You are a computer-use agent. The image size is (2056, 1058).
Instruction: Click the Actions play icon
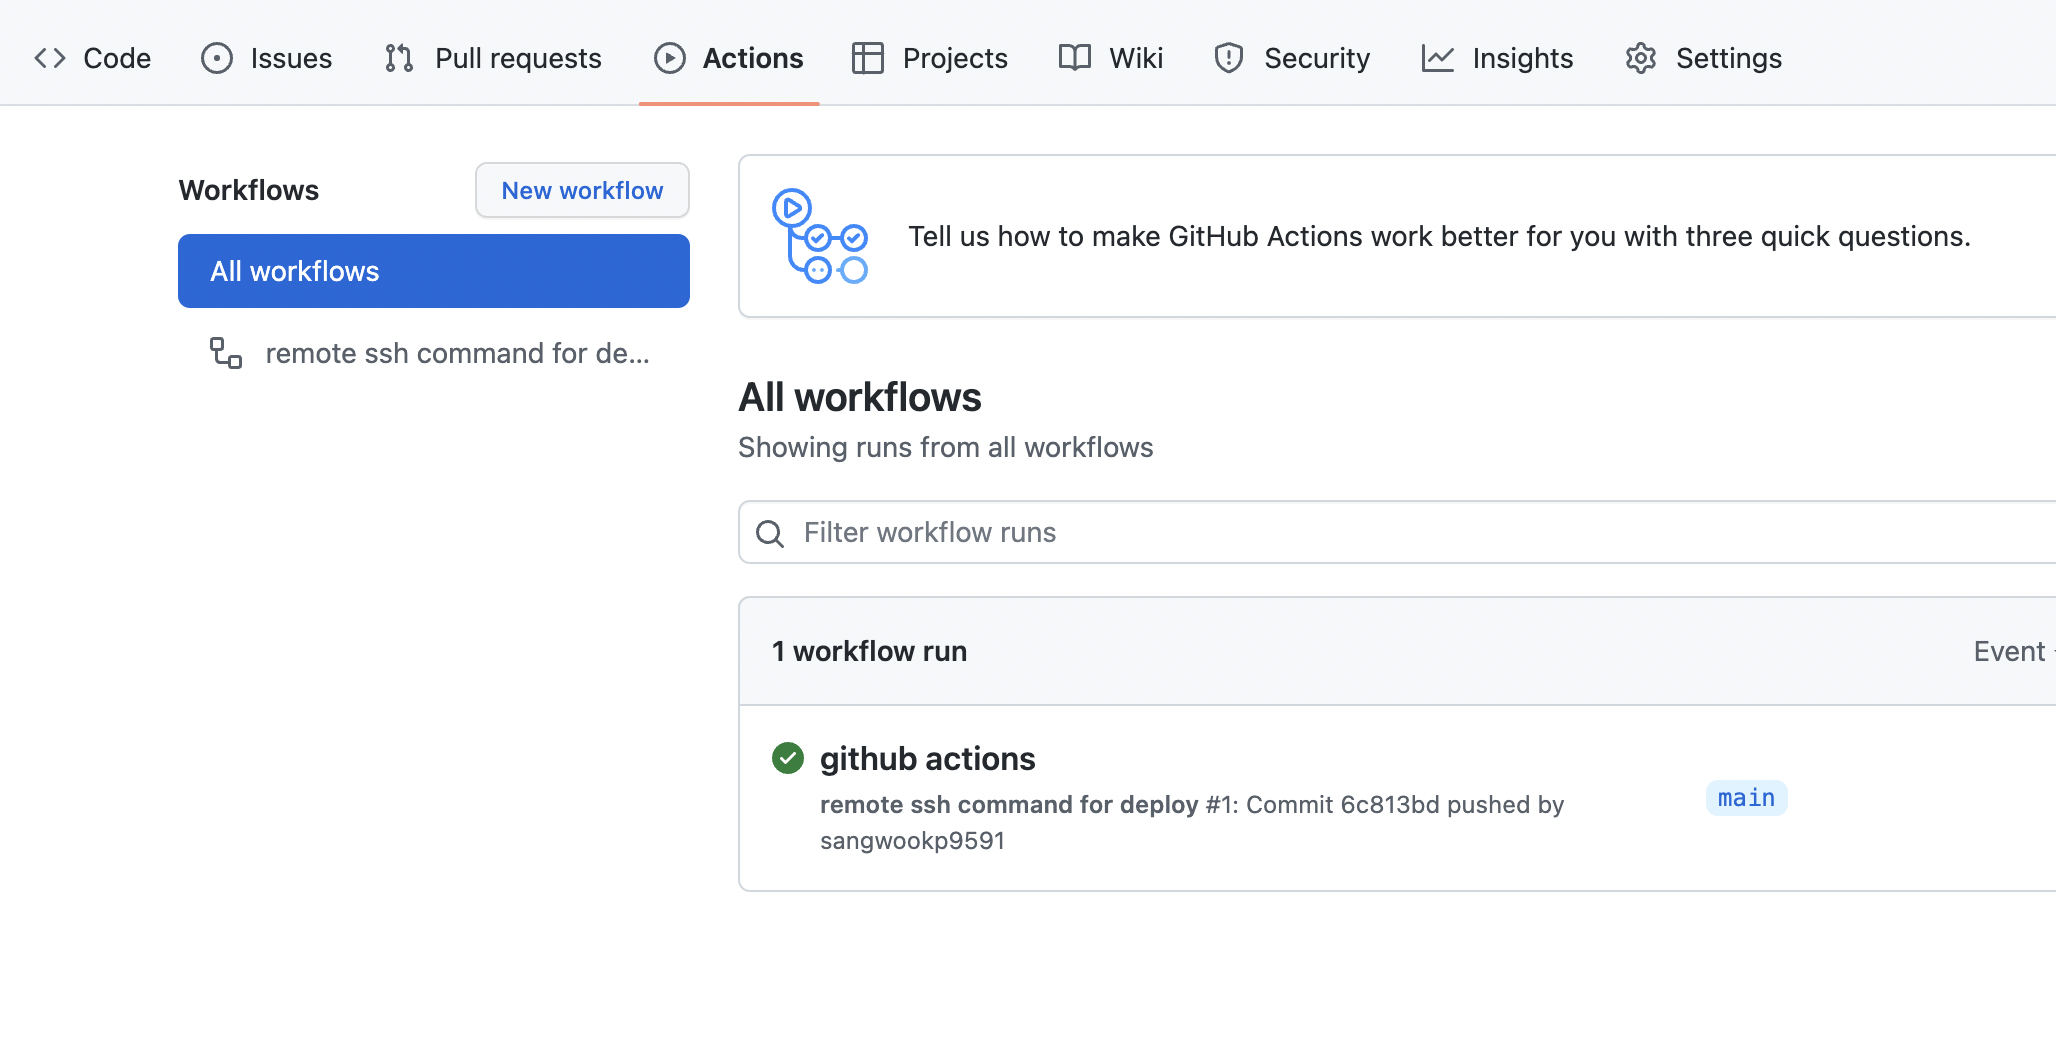click(670, 58)
